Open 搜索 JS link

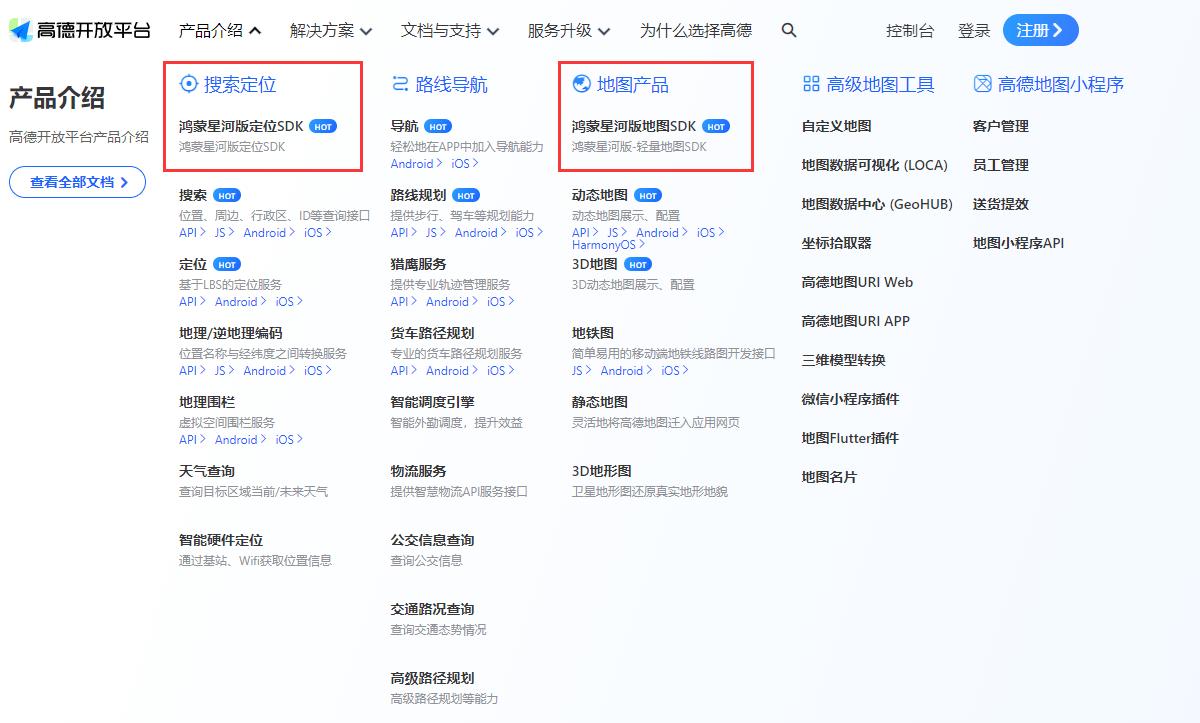click(x=224, y=232)
